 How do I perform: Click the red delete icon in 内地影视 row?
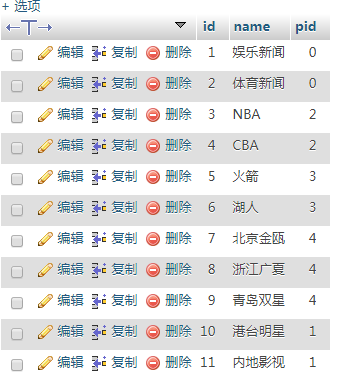click(x=153, y=363)
